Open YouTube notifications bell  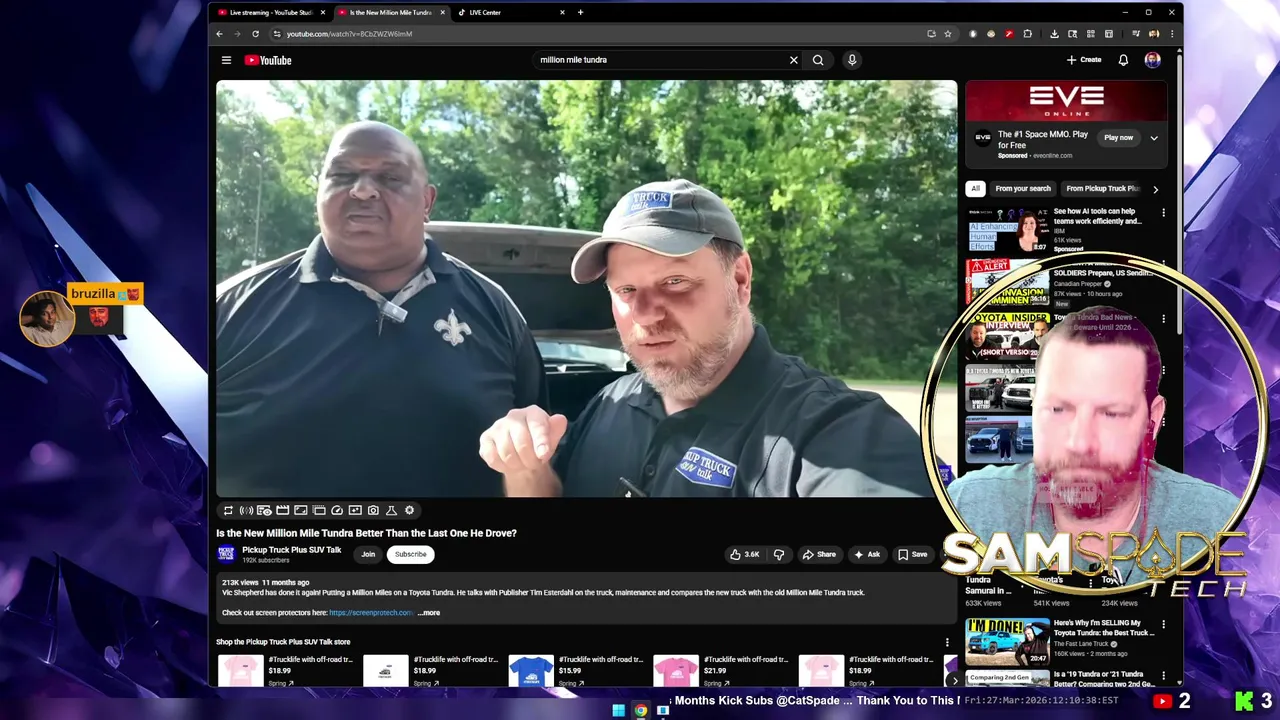1123,60
